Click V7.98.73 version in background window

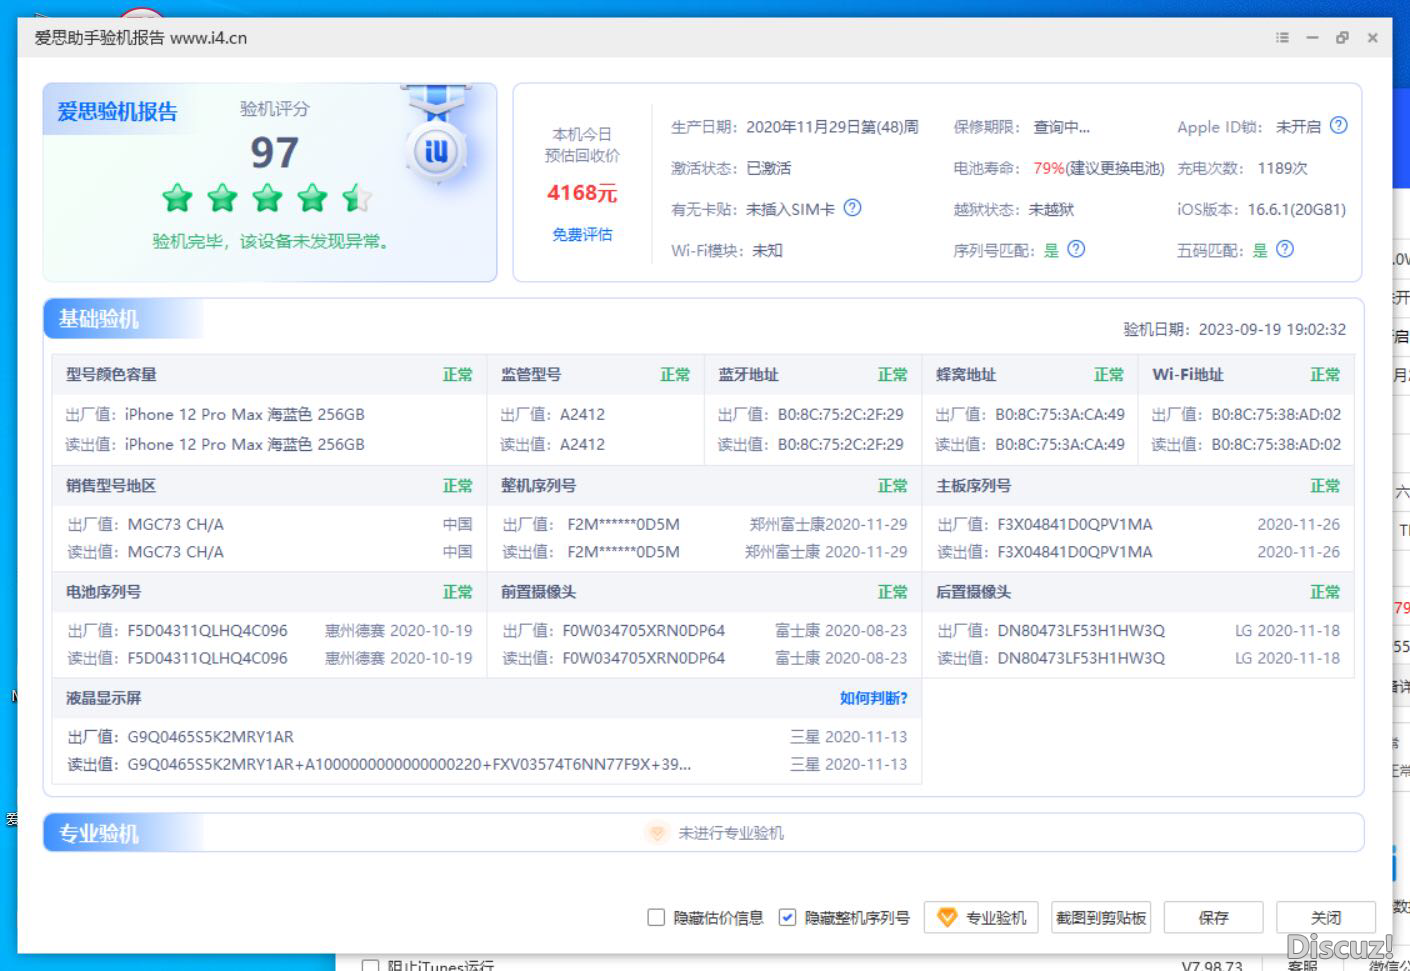click(1212, 965)
